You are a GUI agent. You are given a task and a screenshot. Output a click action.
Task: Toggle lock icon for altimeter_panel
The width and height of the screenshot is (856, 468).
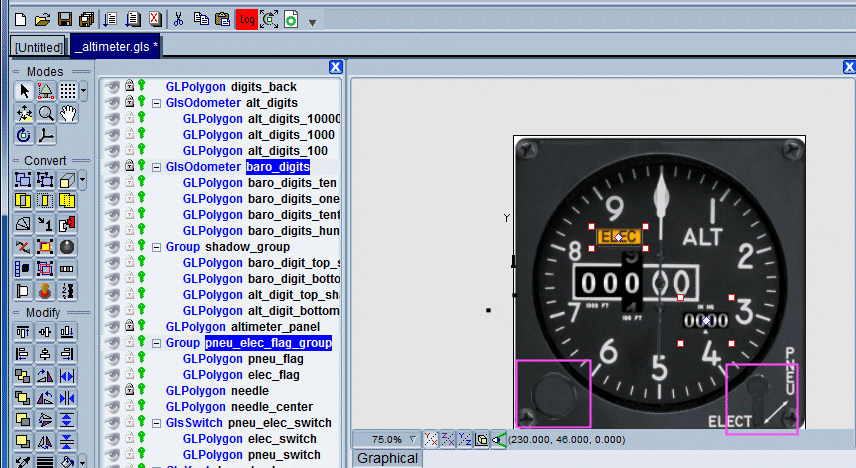pos(129,327)
